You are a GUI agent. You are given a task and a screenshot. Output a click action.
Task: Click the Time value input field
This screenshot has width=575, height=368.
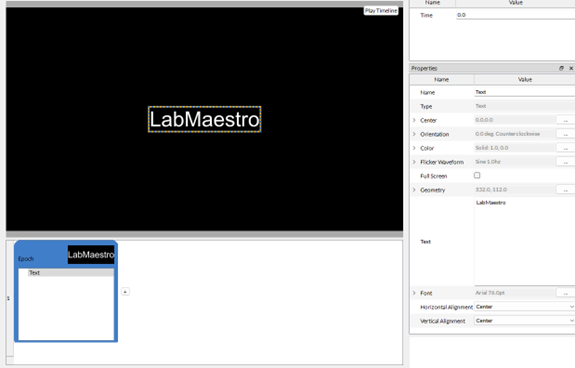(515, 15)
